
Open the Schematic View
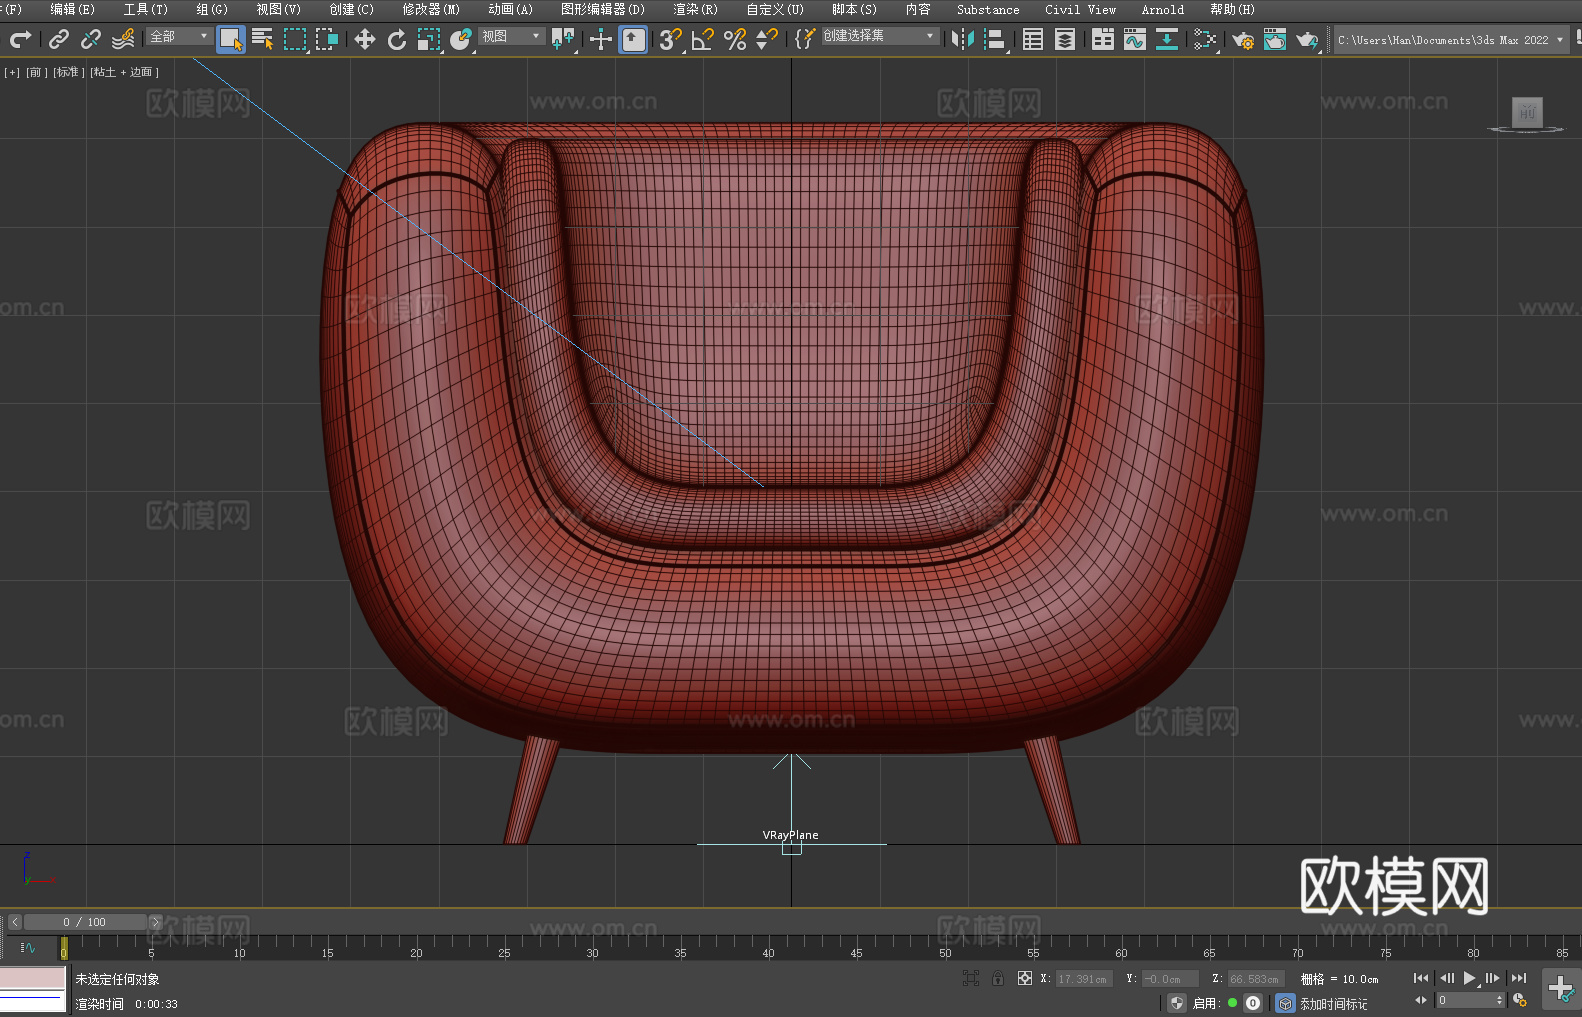coord(1167,39)
